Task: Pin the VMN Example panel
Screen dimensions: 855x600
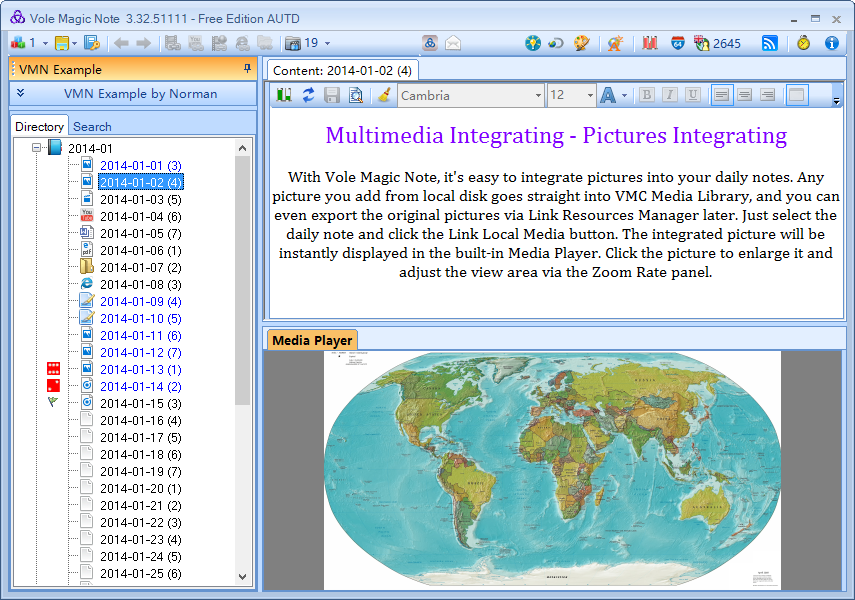Action: point(247,68)
